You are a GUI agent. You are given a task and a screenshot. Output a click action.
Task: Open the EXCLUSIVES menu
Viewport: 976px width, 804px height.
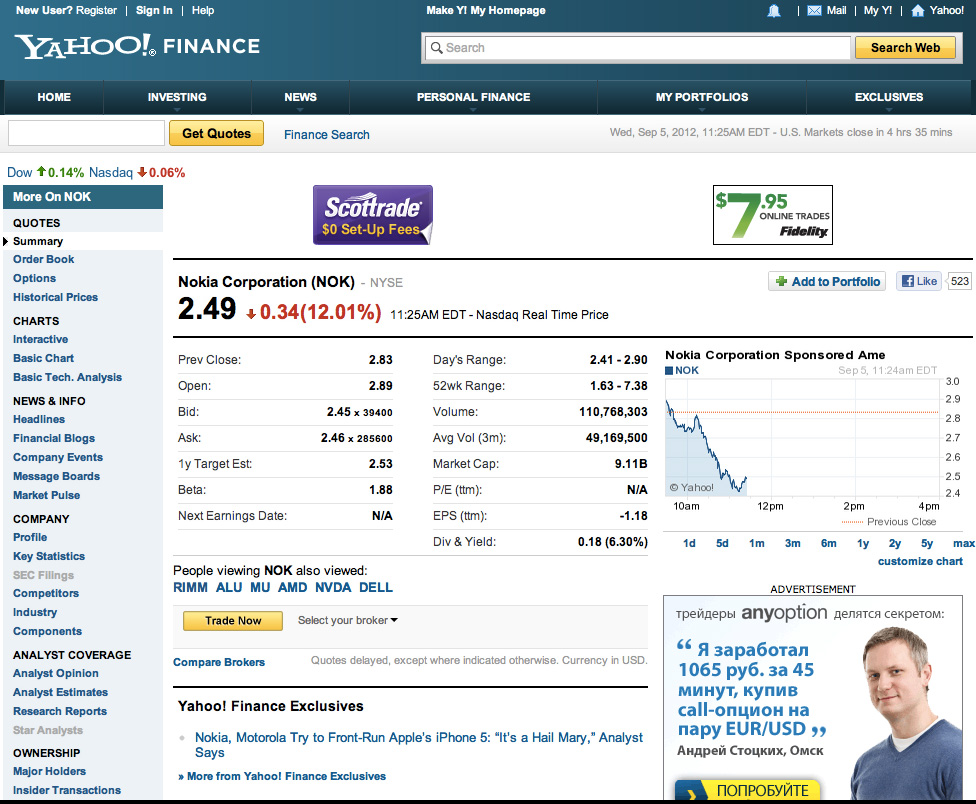coord(888,97)
